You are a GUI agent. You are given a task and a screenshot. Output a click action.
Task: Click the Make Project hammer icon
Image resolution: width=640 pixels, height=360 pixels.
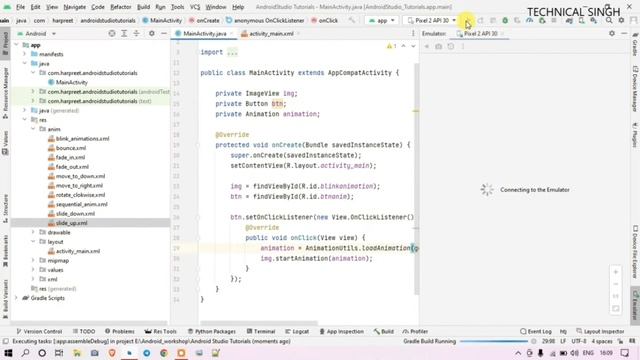(x=352, y=20)
